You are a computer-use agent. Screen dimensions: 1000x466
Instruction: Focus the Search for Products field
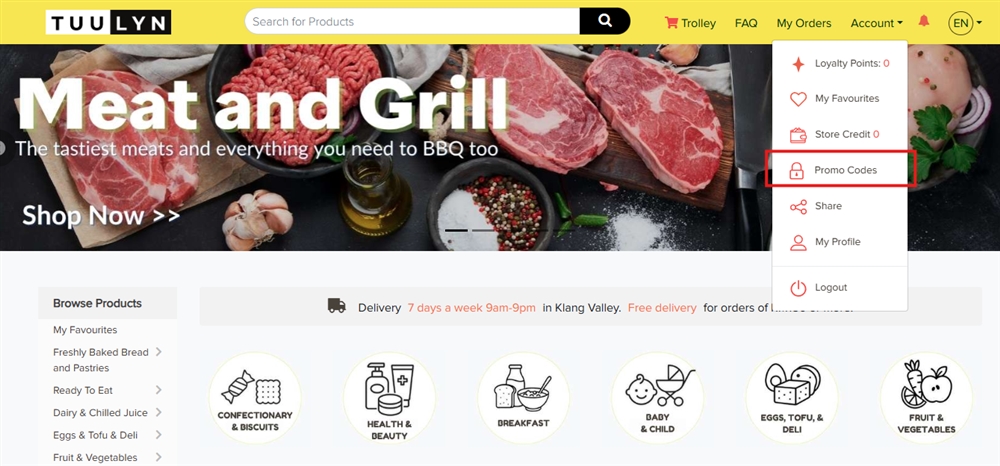[x=412, y=21]
